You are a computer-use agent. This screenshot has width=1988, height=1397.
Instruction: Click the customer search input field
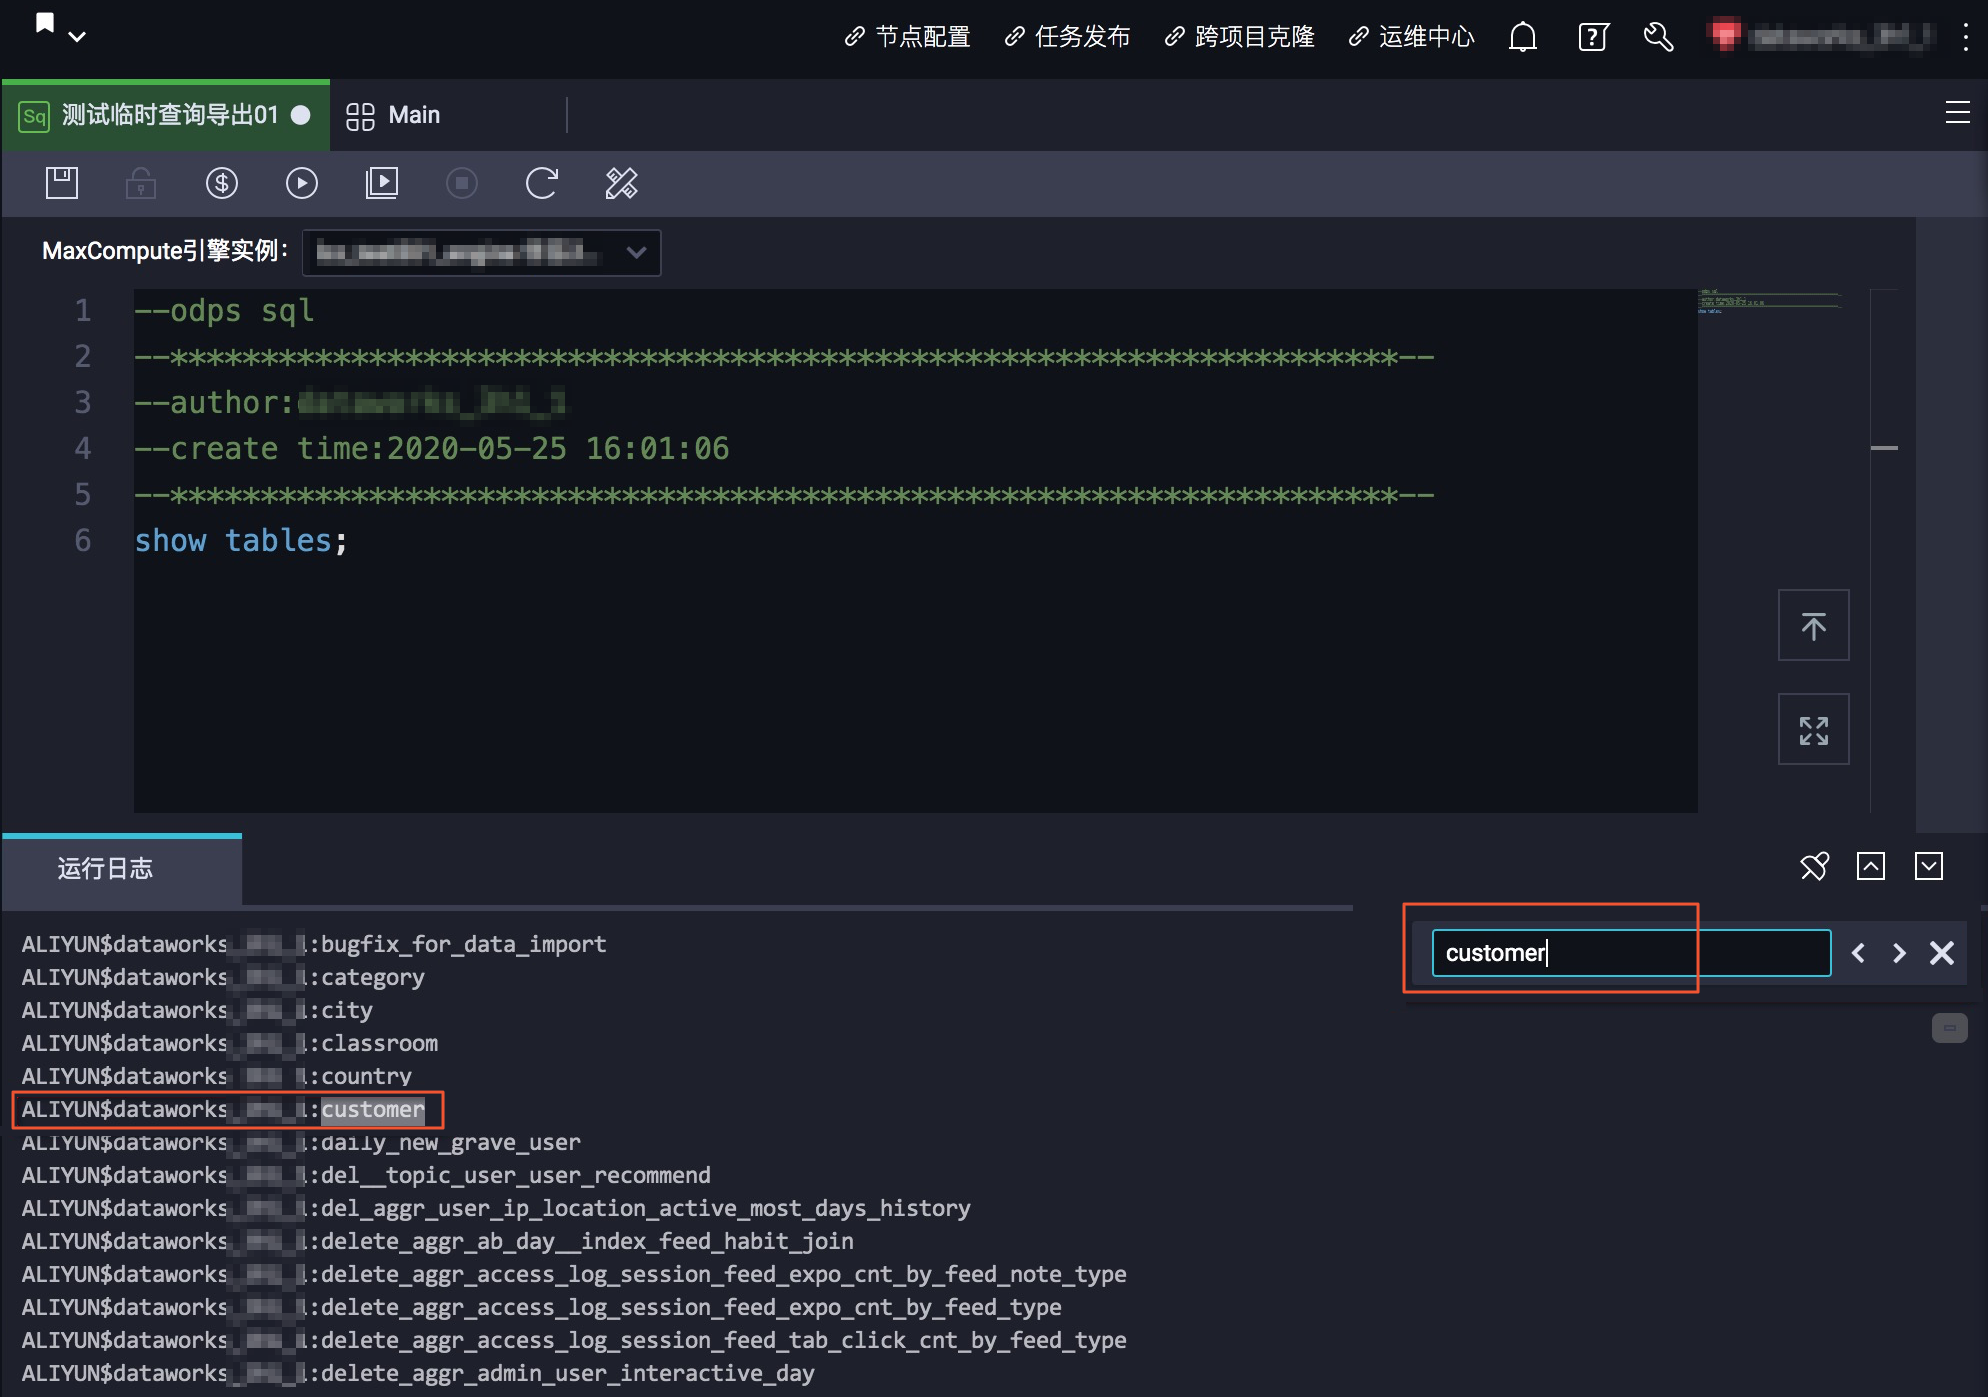(1630, 953)
